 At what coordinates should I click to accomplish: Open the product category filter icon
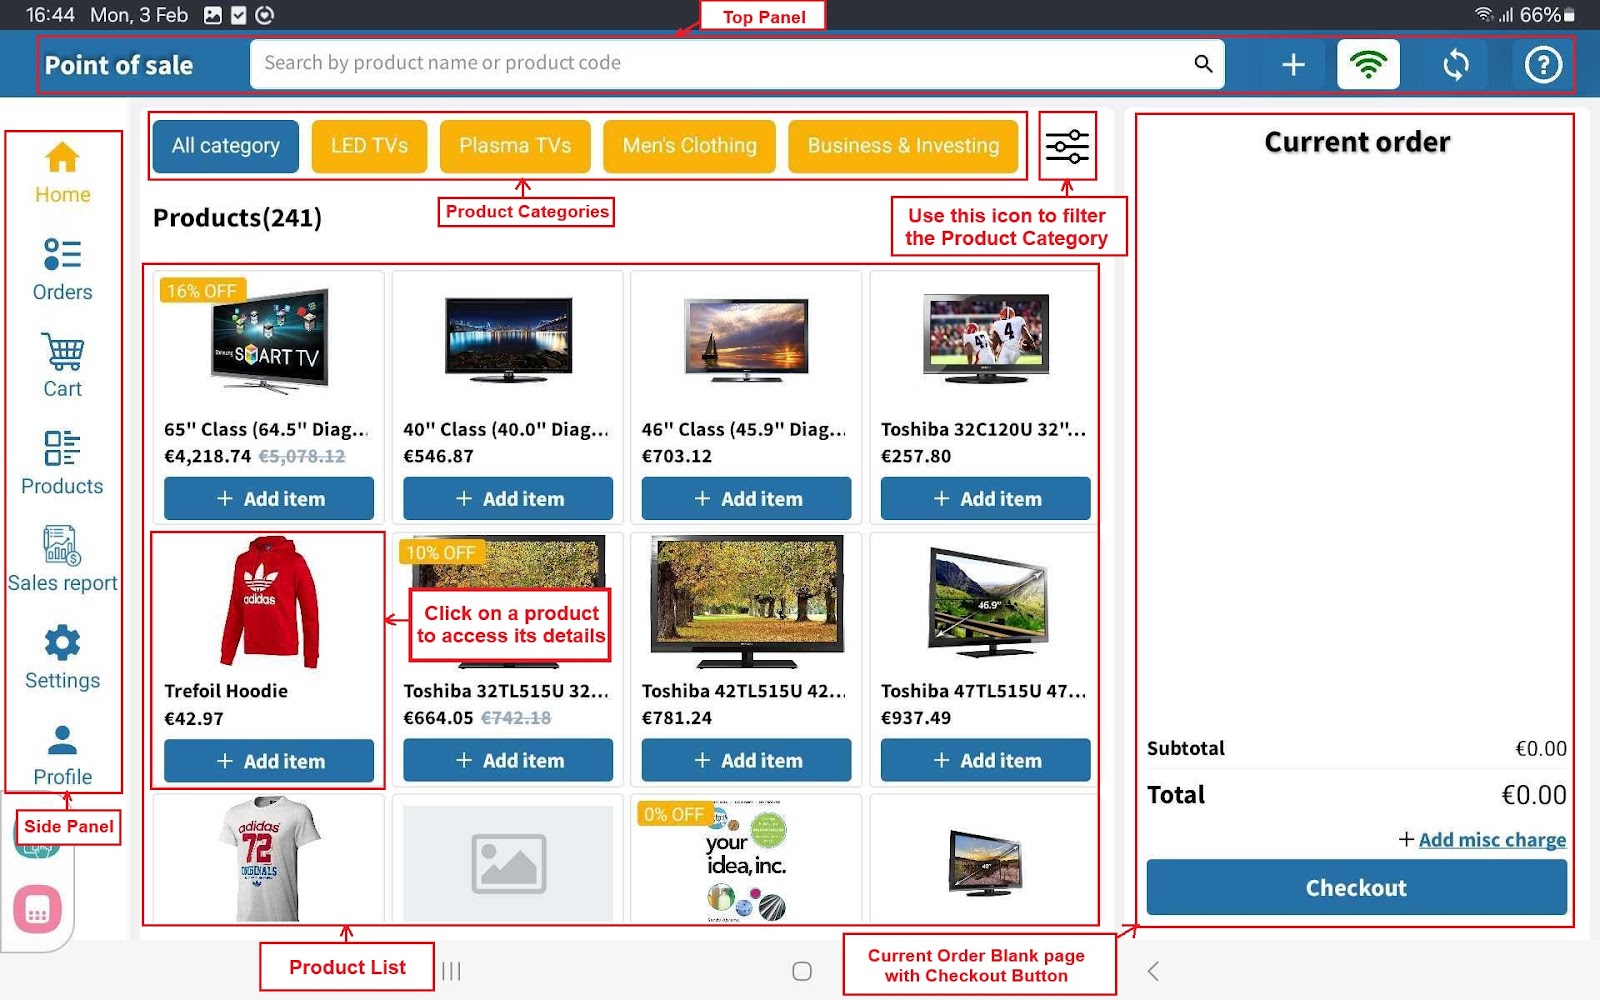coord(1067,146)
